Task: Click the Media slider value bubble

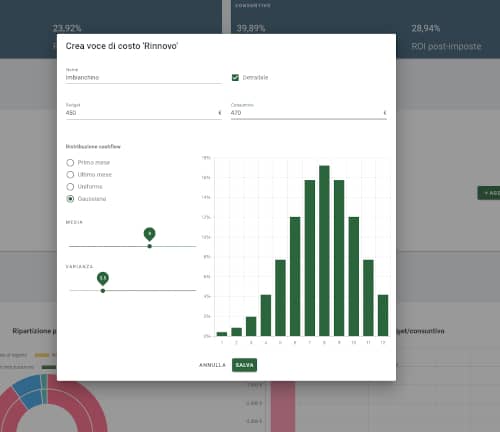Action: [x=150, y=234]
